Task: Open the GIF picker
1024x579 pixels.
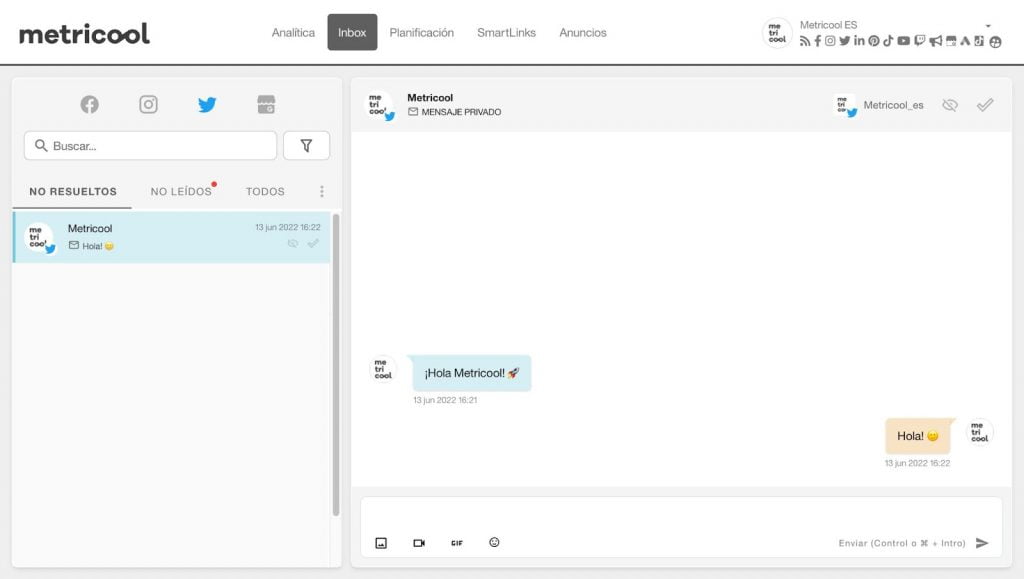Action: click(x=457, y=543)
